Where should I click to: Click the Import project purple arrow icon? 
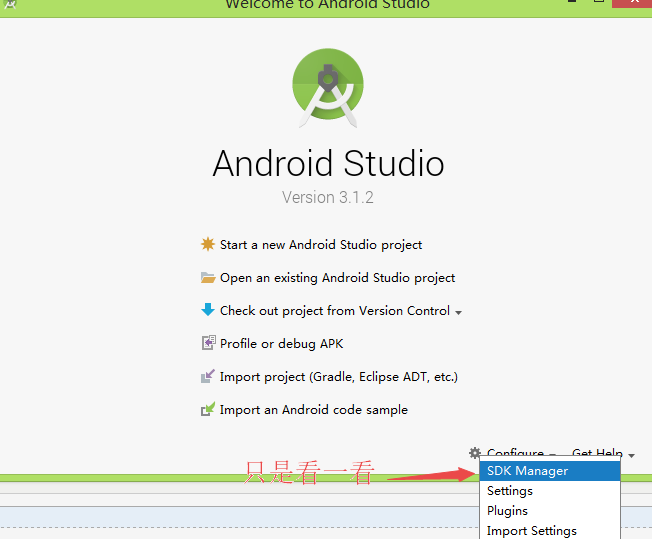pyautogui.click(x=207, y=376)
